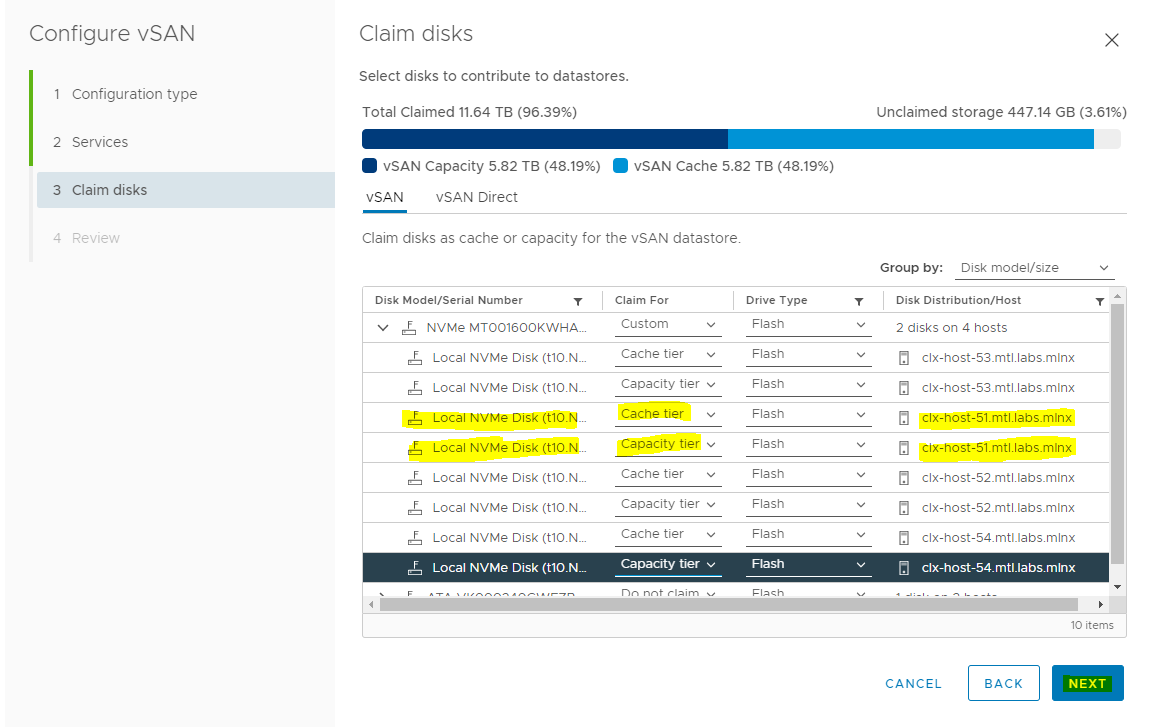Open Capacity tier dropdown in selected clx-host-54 row
The height and width of the screenshot is (727, 1155).
[668, 565]
